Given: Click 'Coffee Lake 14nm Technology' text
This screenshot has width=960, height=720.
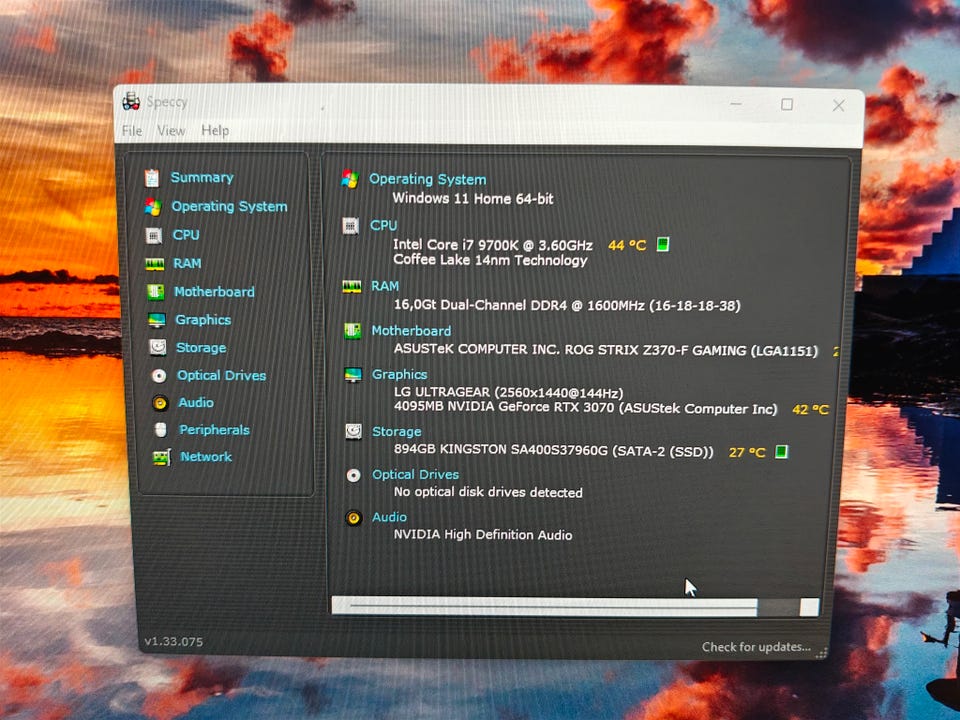Looking at the screenshot, I should coord(490,260).
